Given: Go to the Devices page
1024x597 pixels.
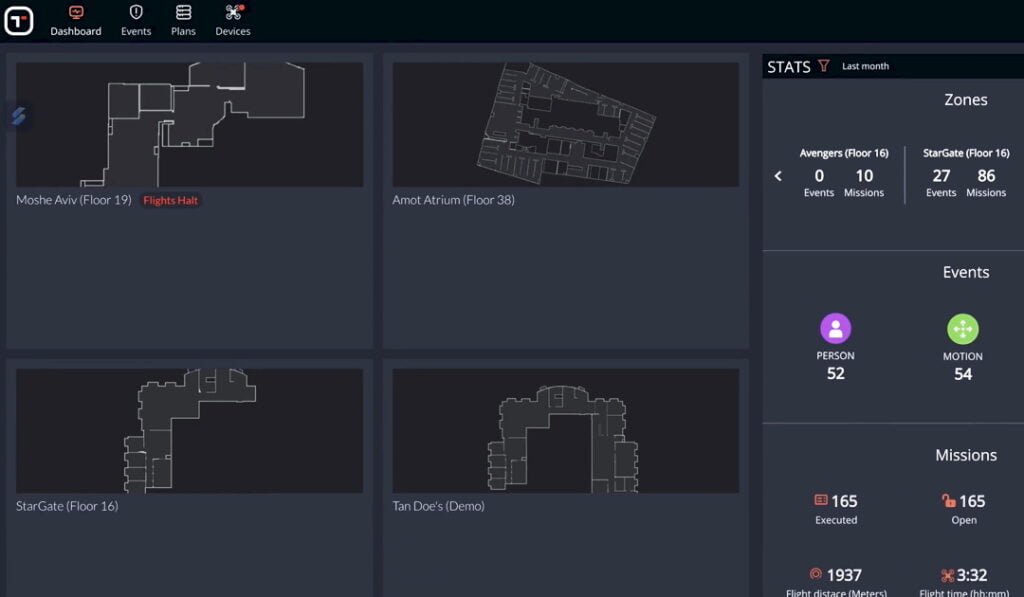Looking at the screenshot, I should (233, 20).
